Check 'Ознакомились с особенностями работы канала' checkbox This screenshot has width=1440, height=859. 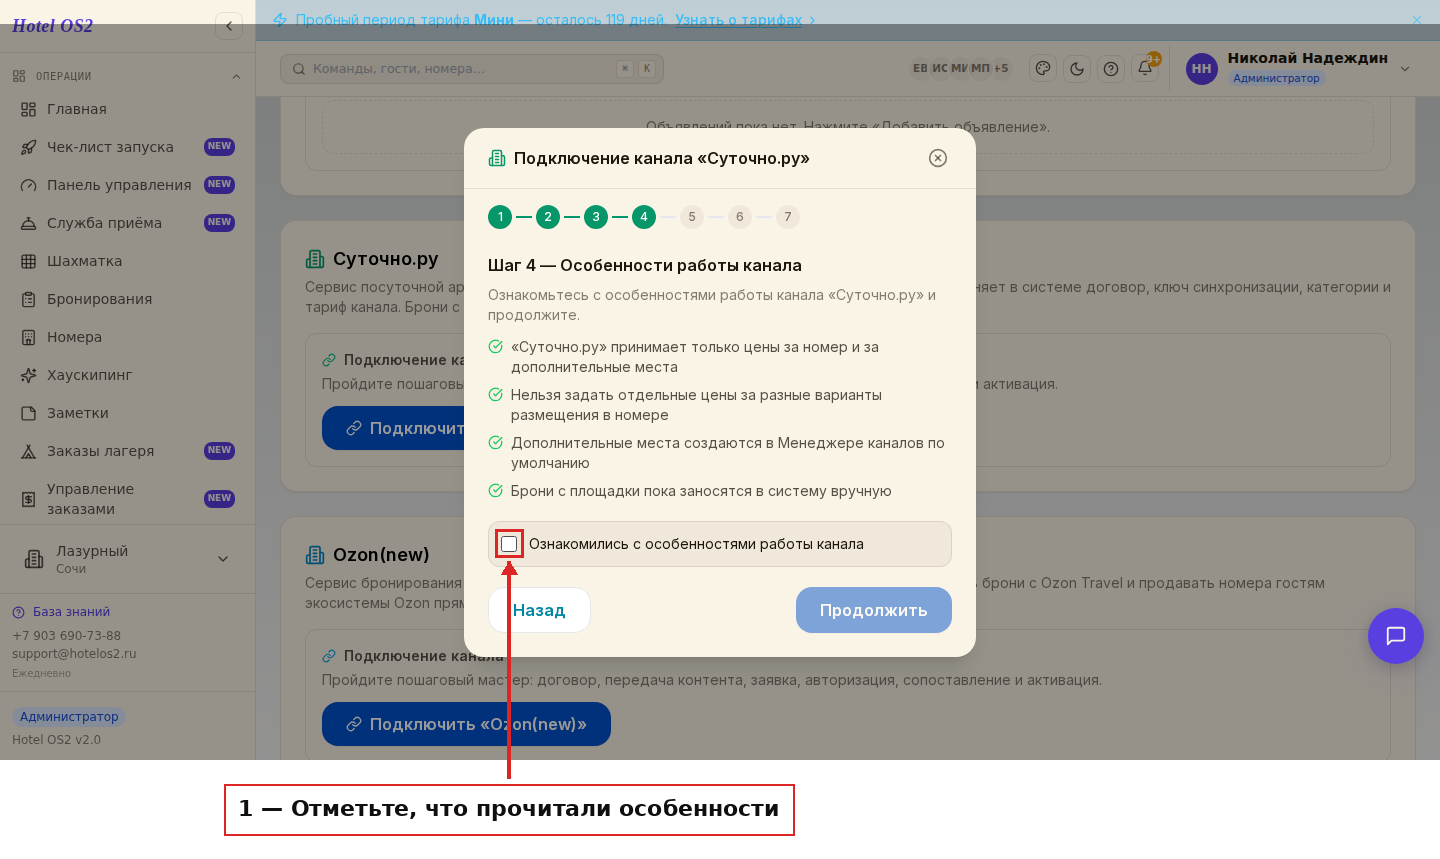coord(509,544)
